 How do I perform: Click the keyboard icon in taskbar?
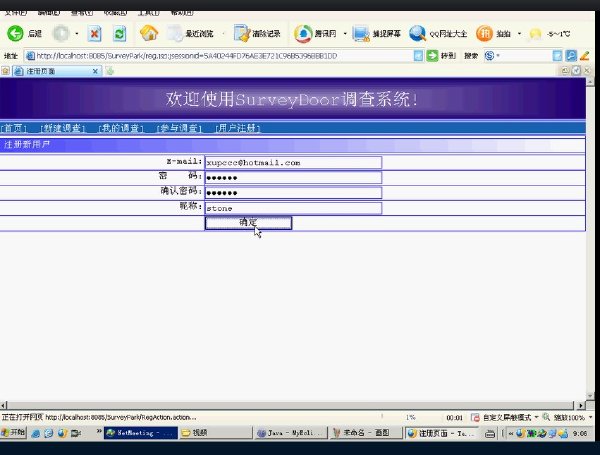(490, 434)
